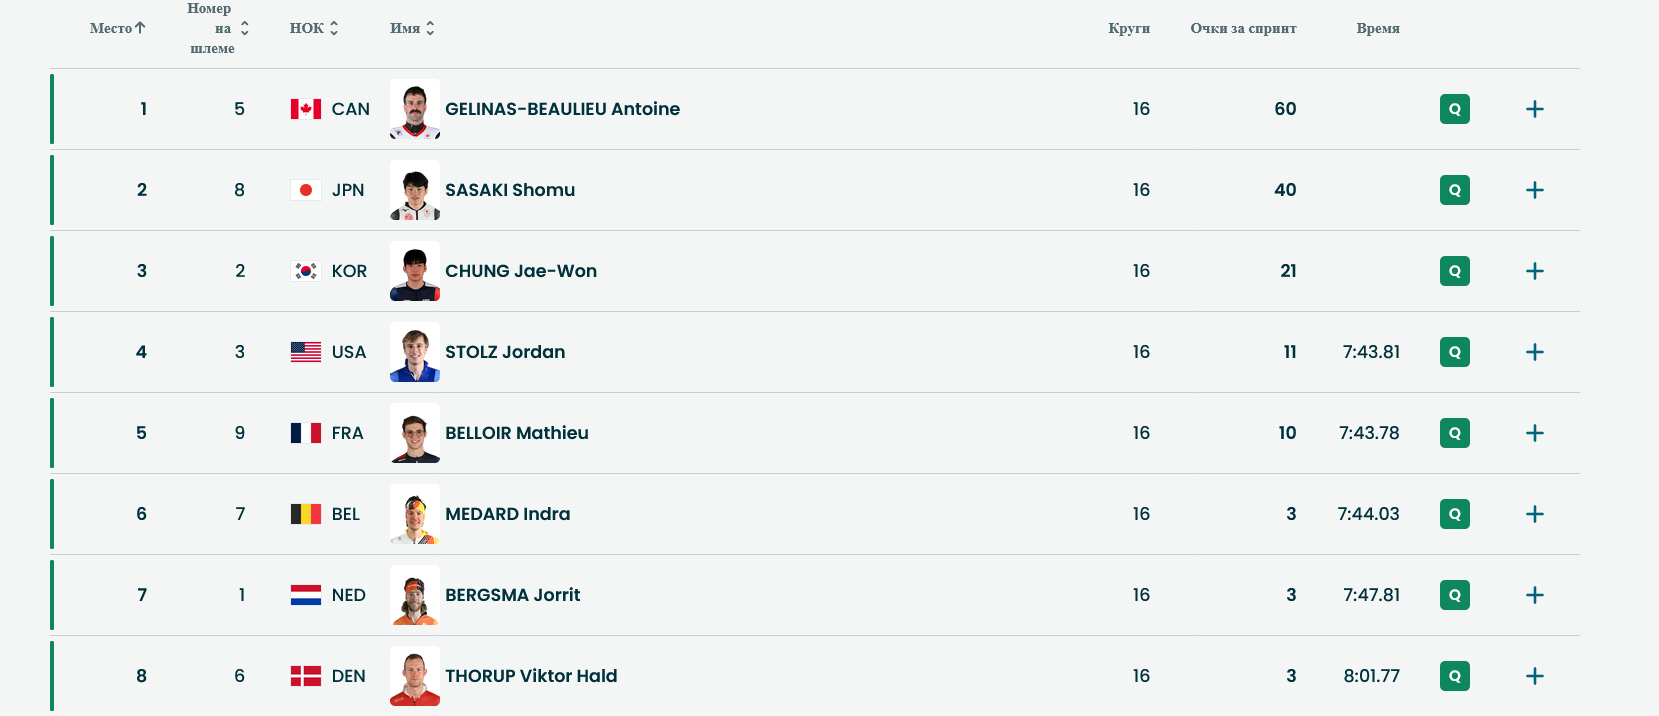1659x716 pixels.
Task: Expand details for Stolz Jordan row
Action: click(x=1535, y=352)
